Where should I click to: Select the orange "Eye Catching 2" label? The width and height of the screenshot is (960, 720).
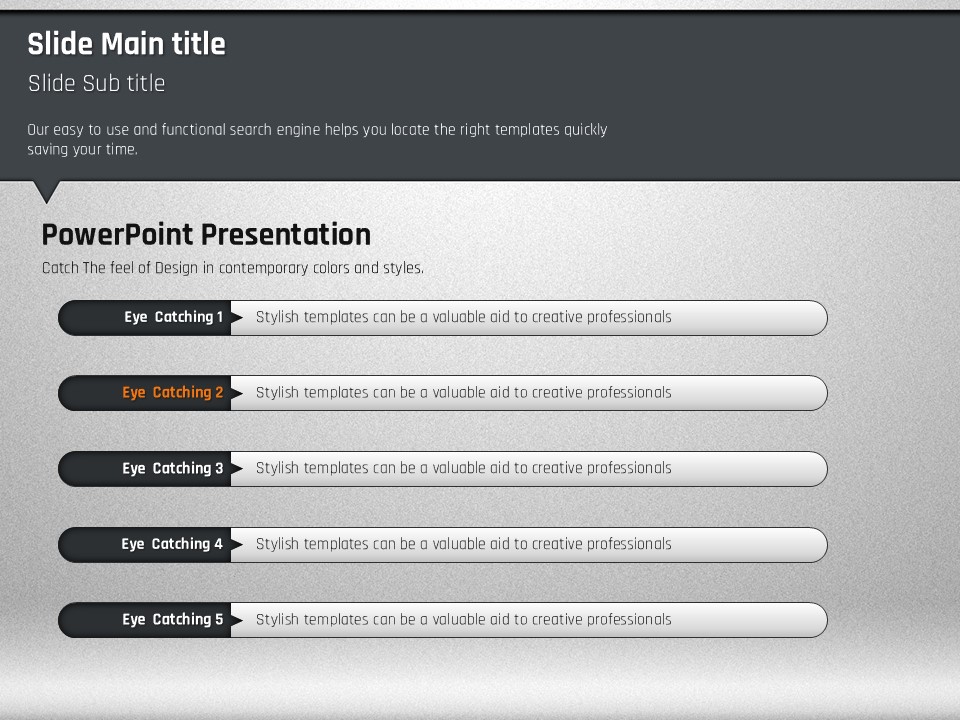(173, 393)
